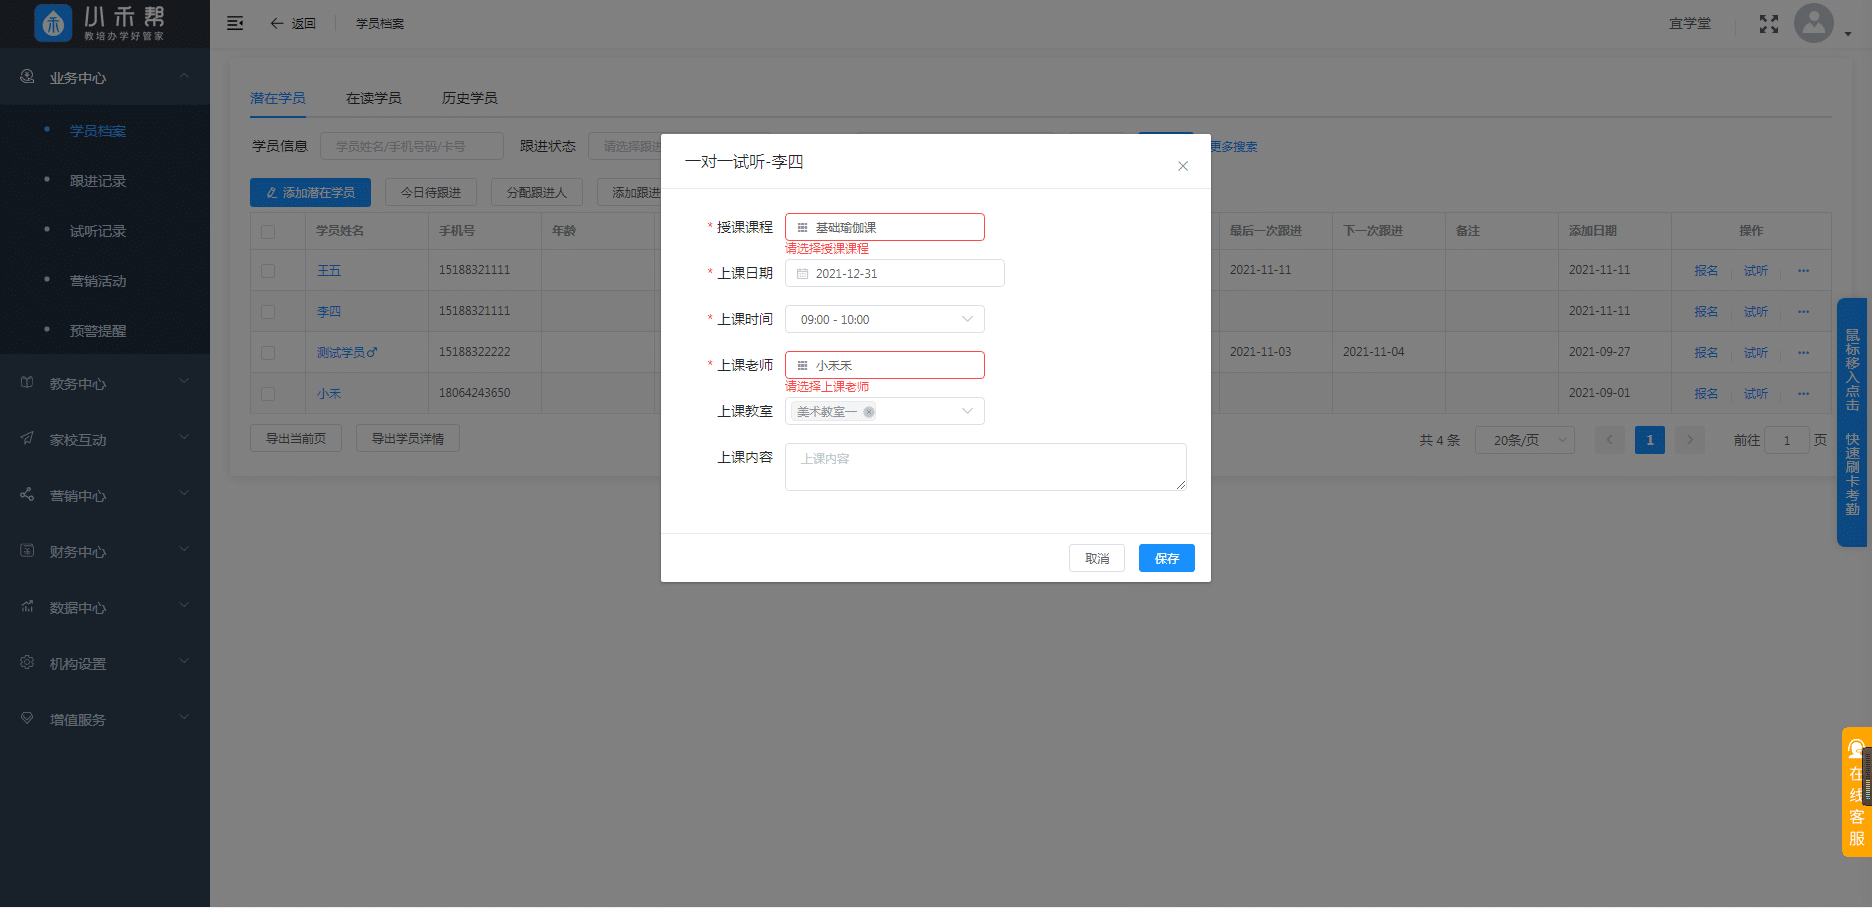Switch to the 在读学员 tab

pos(374,98)
